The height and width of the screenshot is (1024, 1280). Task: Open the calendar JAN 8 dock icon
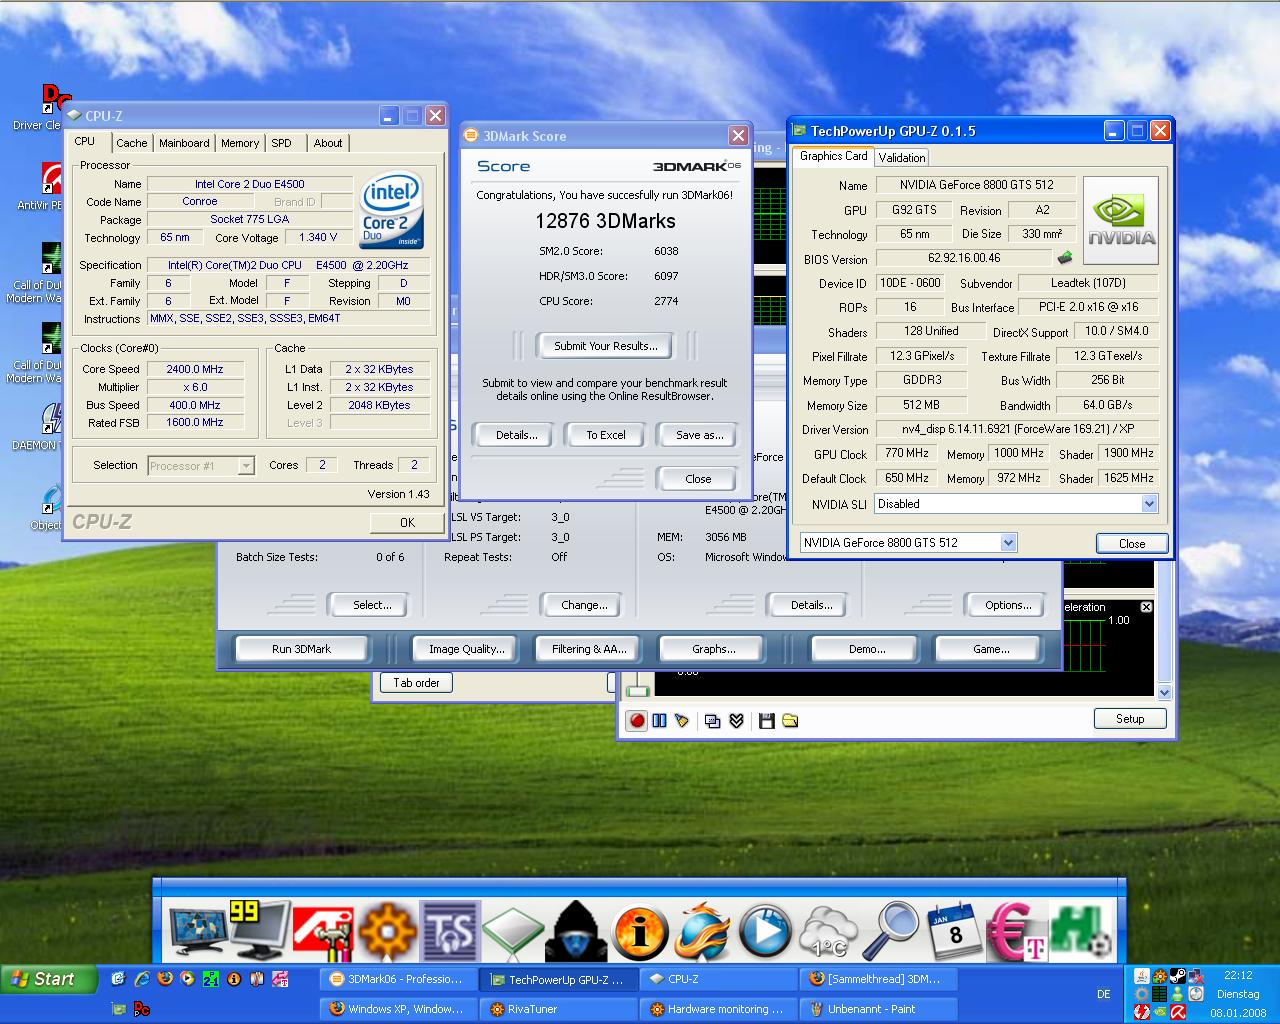pos(953,932)
